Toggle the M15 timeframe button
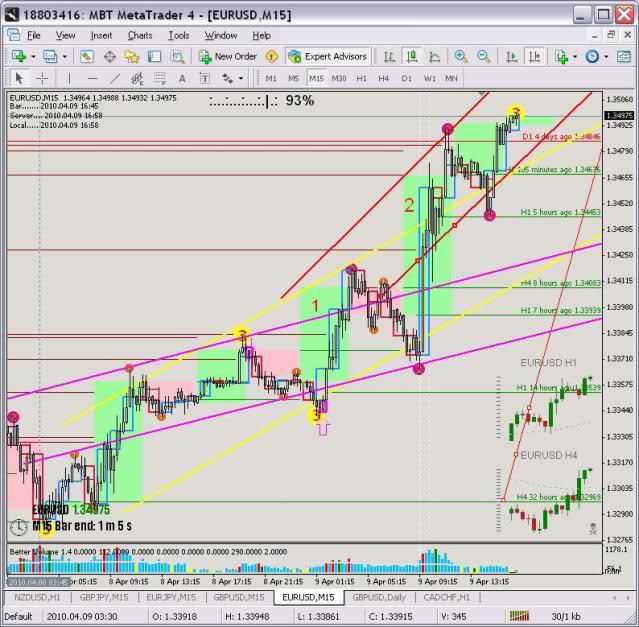639x627 pixels. pos(316,78)
